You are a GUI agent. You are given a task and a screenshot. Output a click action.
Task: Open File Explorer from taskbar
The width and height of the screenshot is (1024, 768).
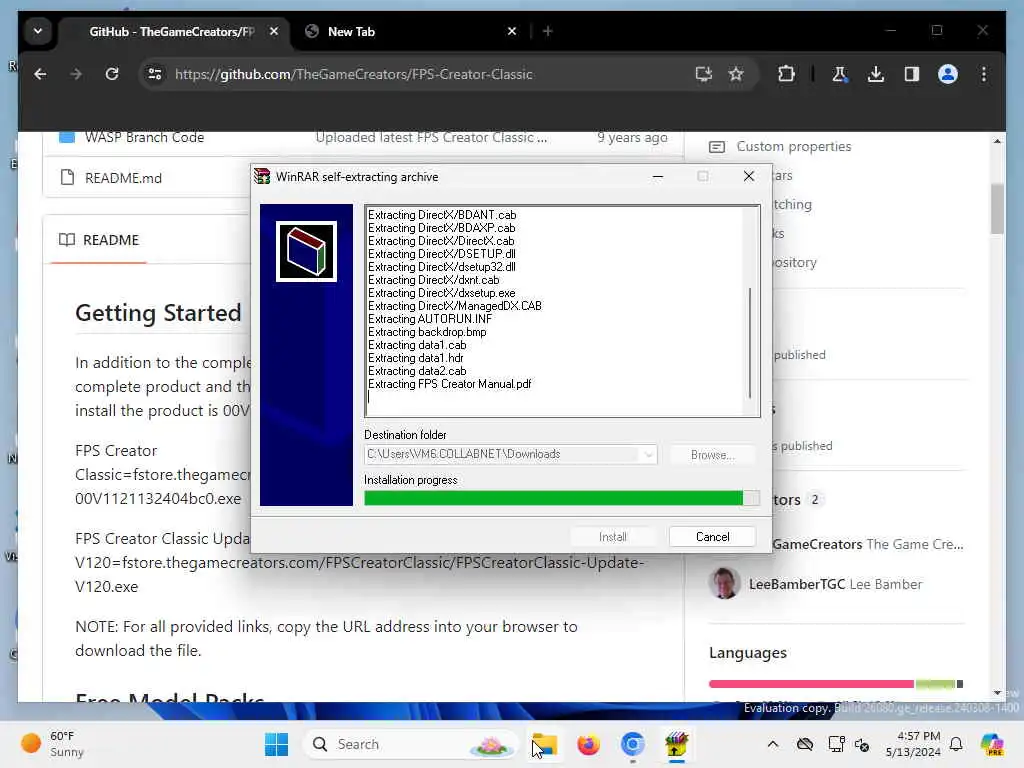[x=545, y=744]
